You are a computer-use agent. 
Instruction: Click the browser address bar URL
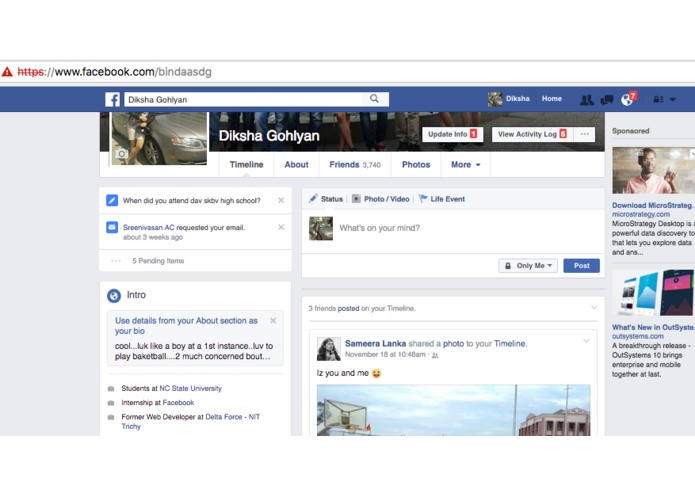114,72
